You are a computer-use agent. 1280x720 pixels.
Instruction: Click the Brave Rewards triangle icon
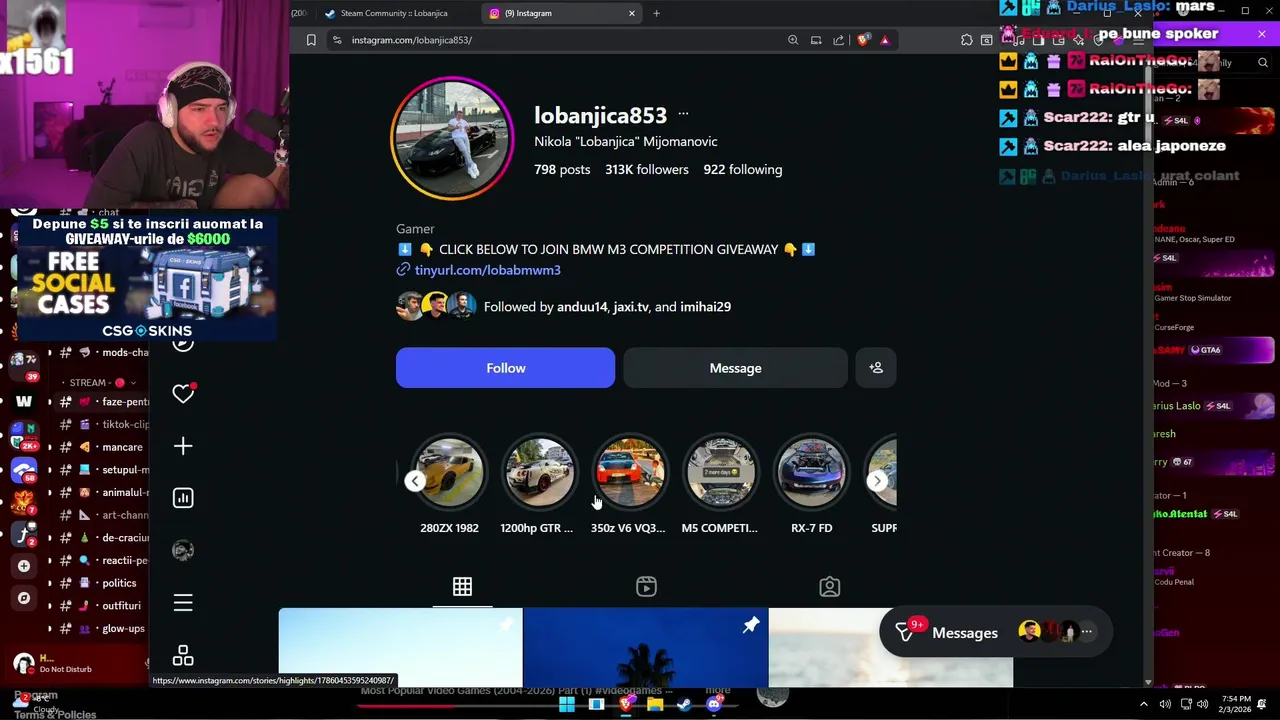[885, 40]
